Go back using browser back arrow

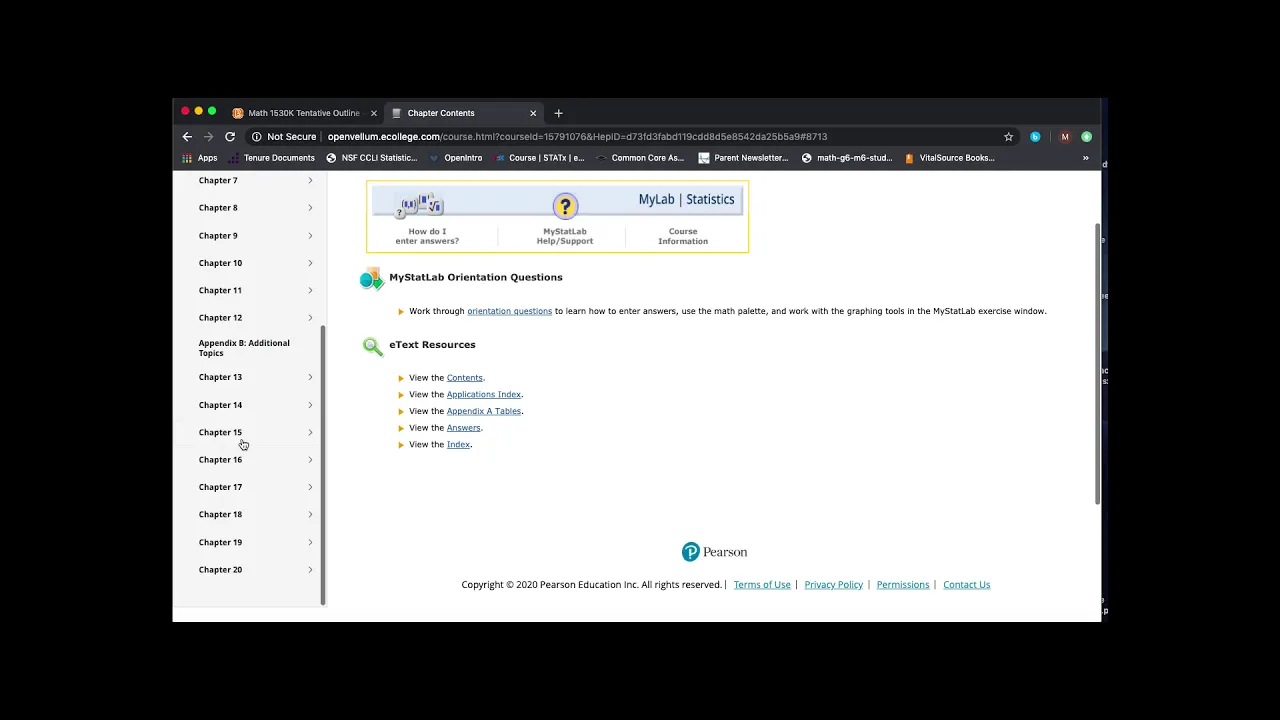tap(187, 137)
